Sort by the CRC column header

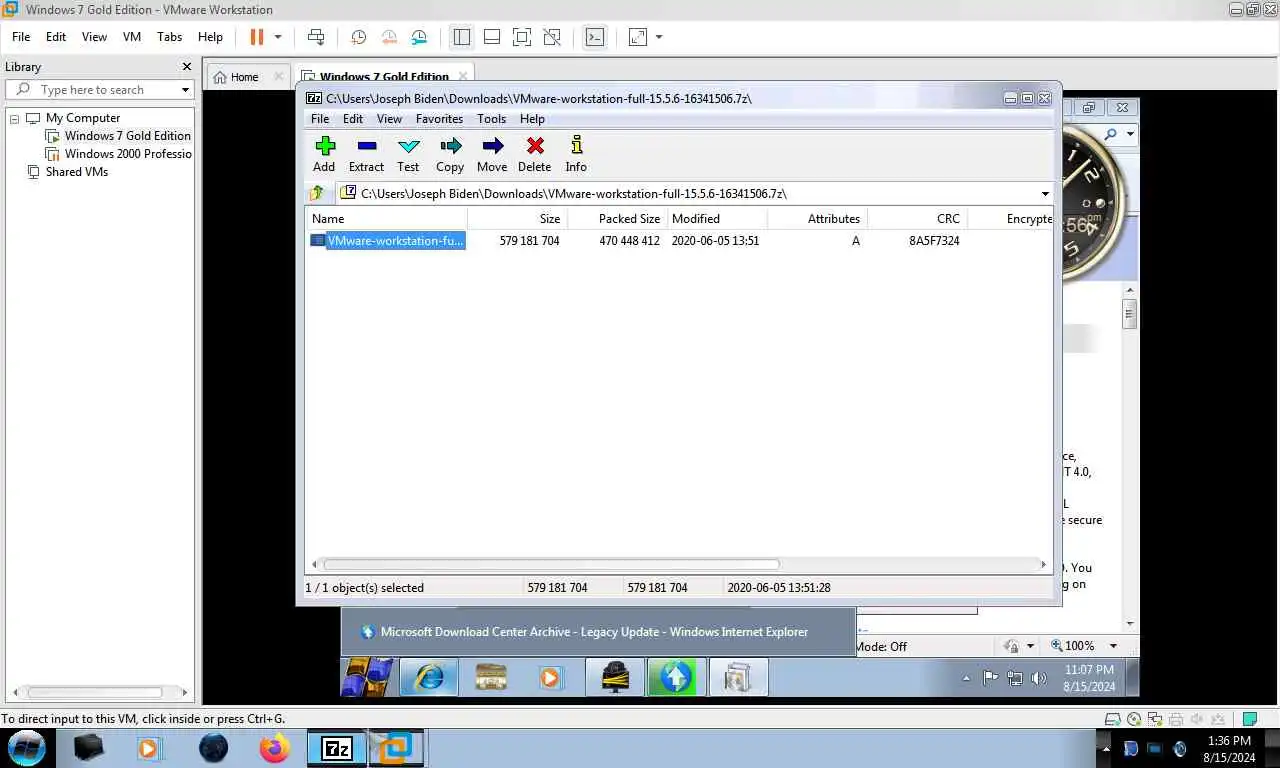(x=918, y=218)
